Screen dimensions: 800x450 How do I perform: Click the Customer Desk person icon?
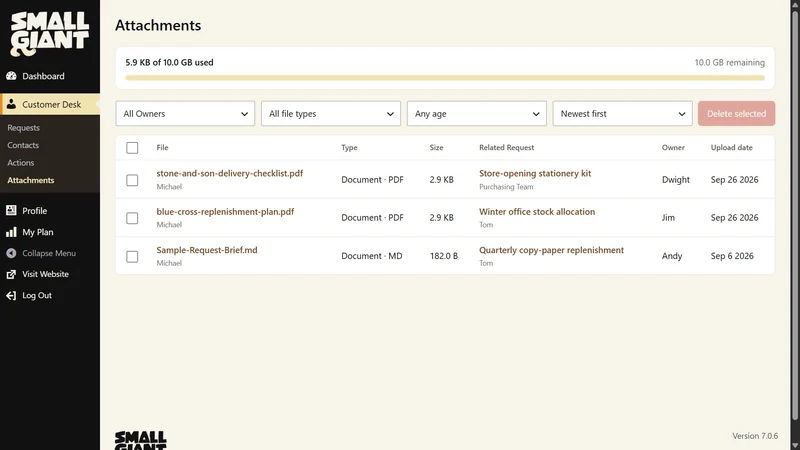tap(11, 104)
